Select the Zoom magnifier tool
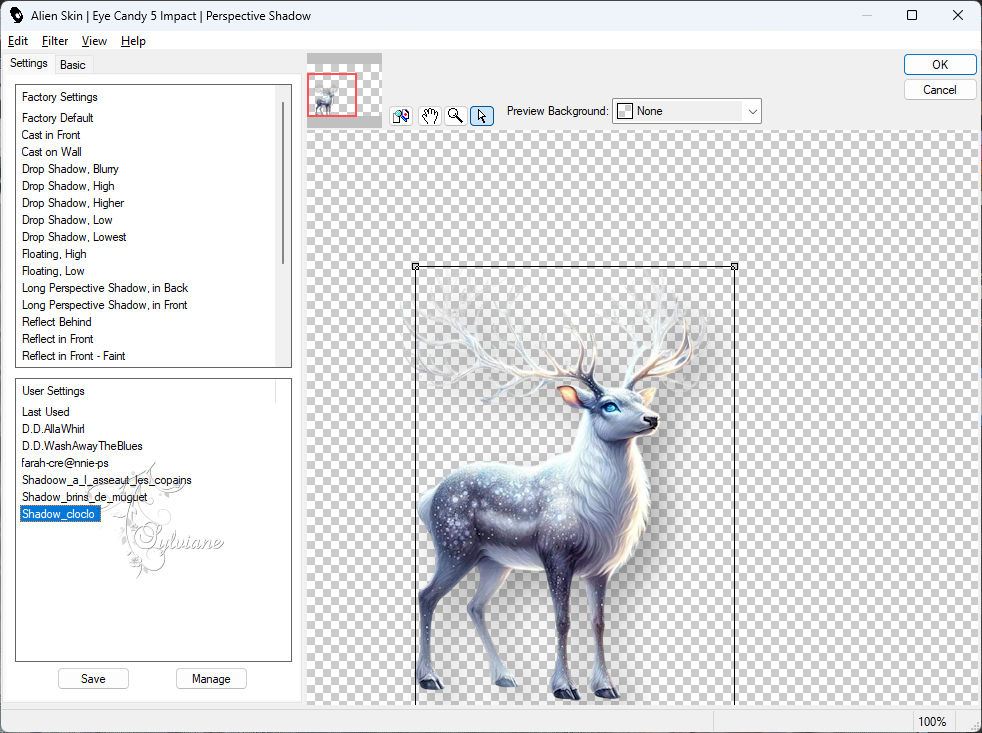The height and width of the screenshot is (733, 982). pyautogui.click(x=455, y=116)
